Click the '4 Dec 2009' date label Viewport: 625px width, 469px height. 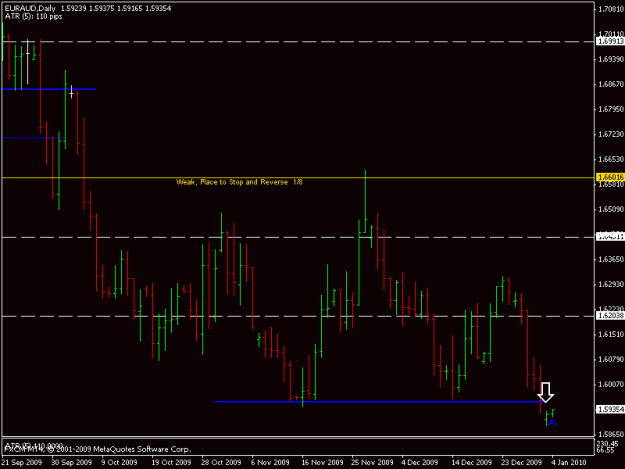pos(420,462)
